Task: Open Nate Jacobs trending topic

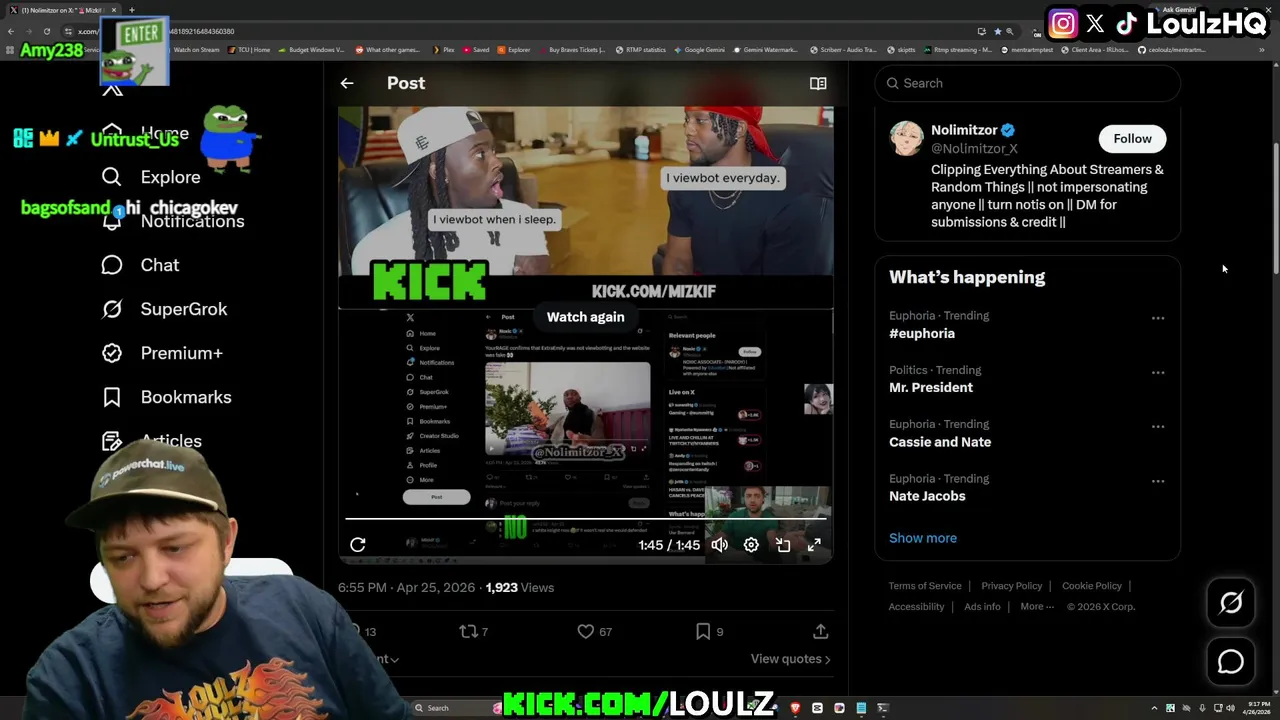Action: tap(927, 496)
